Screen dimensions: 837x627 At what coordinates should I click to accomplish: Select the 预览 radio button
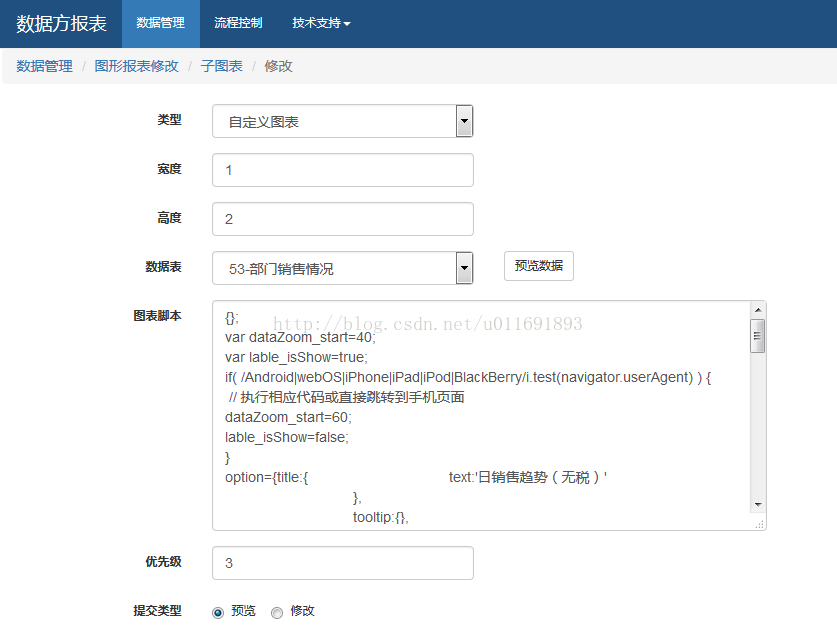[x=218, y=613]
